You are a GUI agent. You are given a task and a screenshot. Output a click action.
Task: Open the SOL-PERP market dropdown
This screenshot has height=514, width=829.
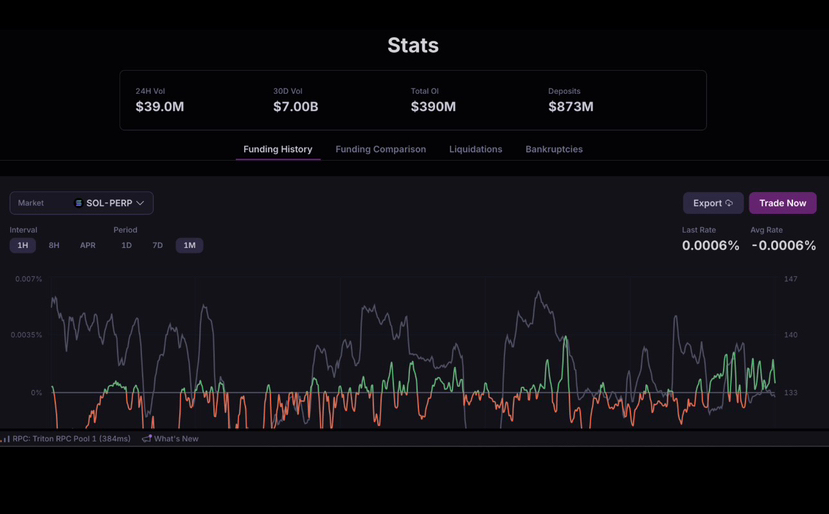coord(81,203)
